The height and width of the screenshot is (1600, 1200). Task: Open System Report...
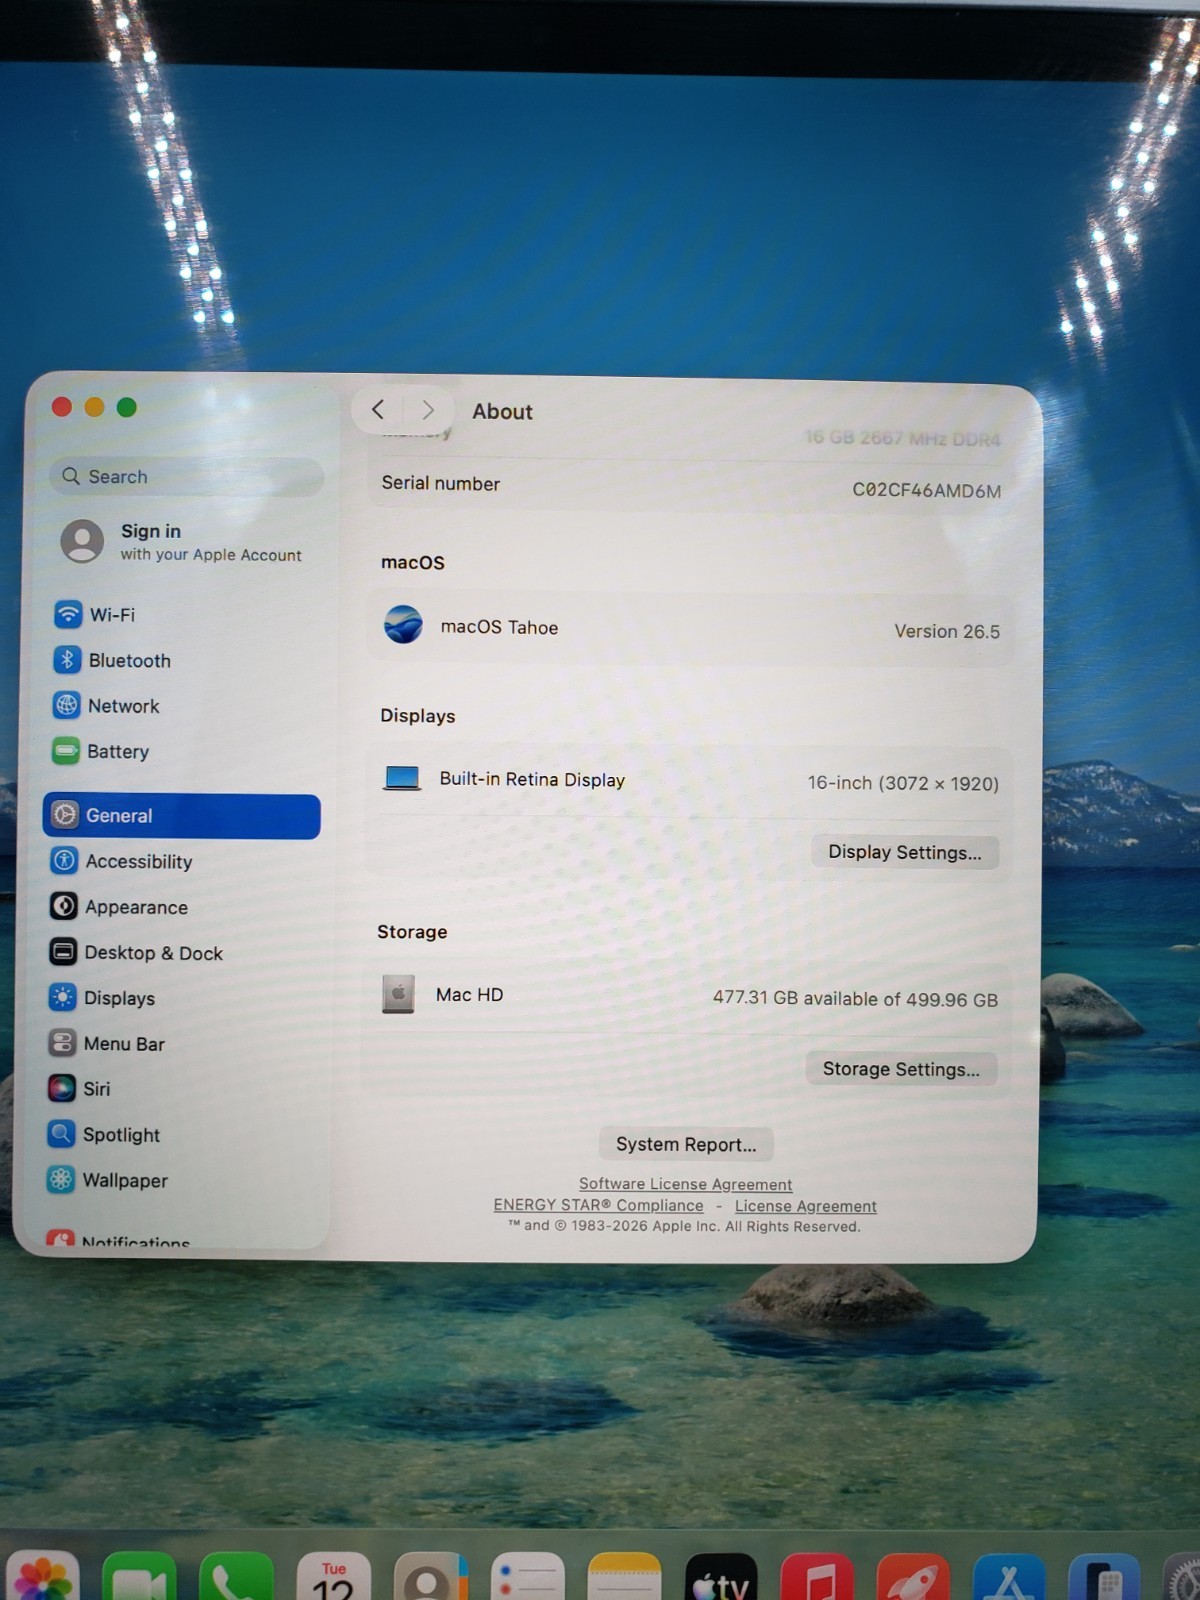[686, 1144]
